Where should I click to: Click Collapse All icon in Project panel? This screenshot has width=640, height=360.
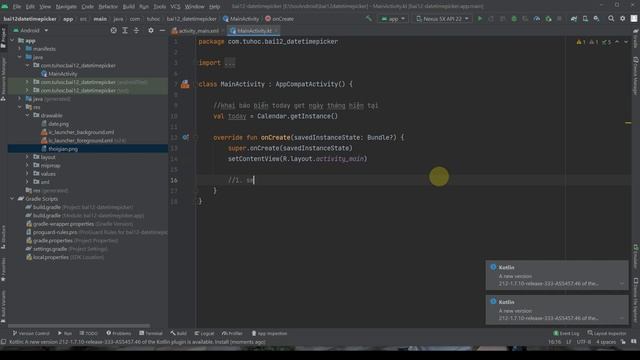coord(136,31)
